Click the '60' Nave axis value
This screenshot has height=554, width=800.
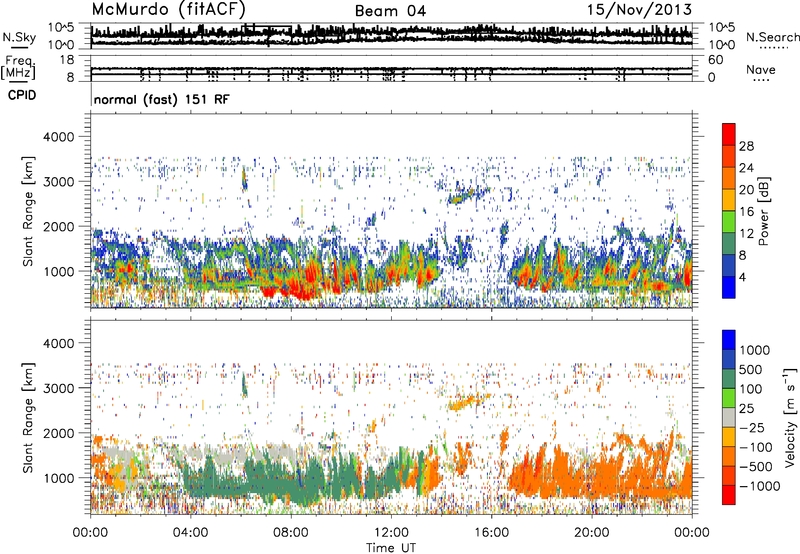tap(716, 60)
